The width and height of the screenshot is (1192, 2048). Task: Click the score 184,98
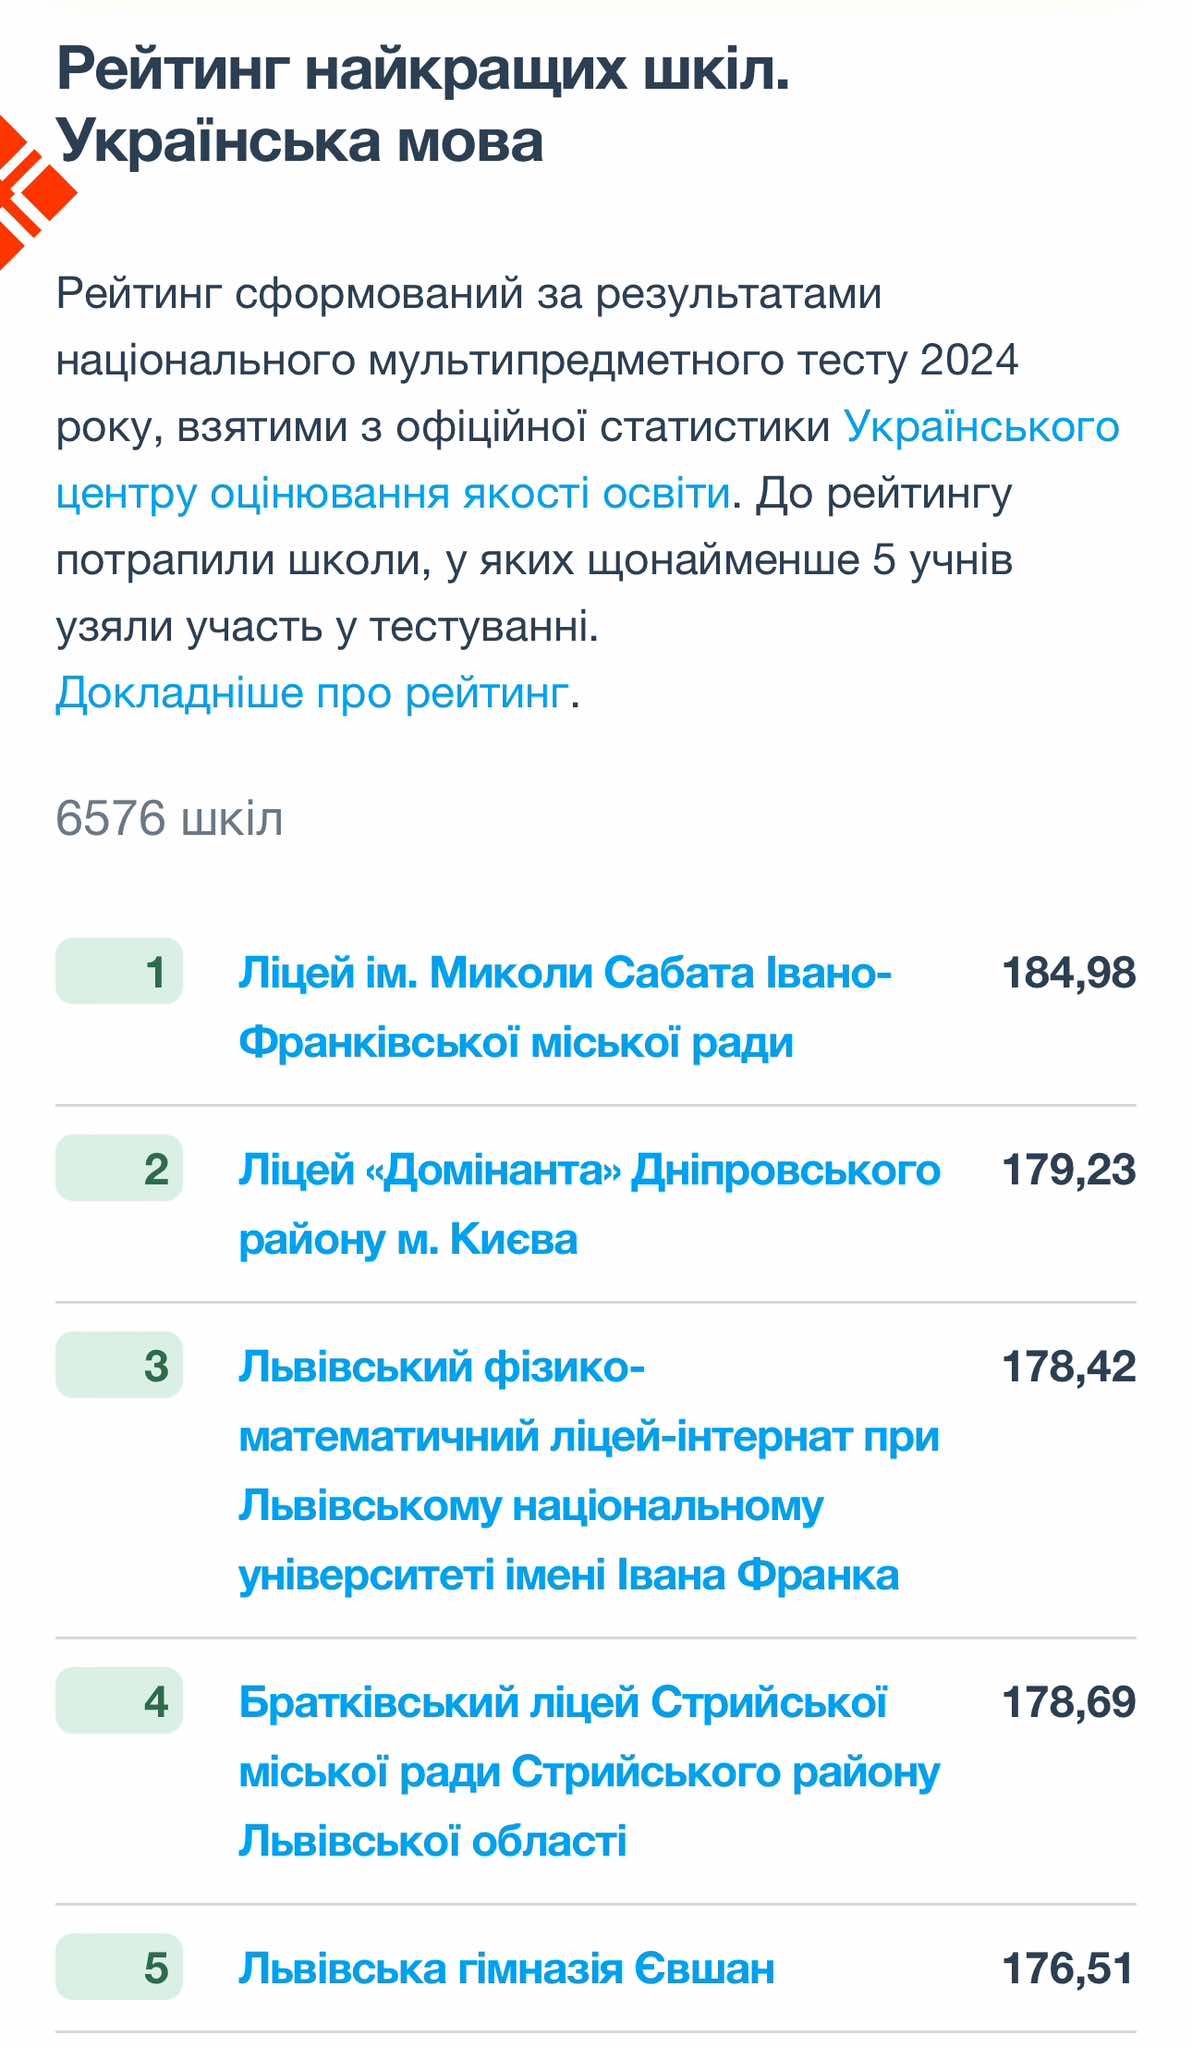coord(1068,972)
